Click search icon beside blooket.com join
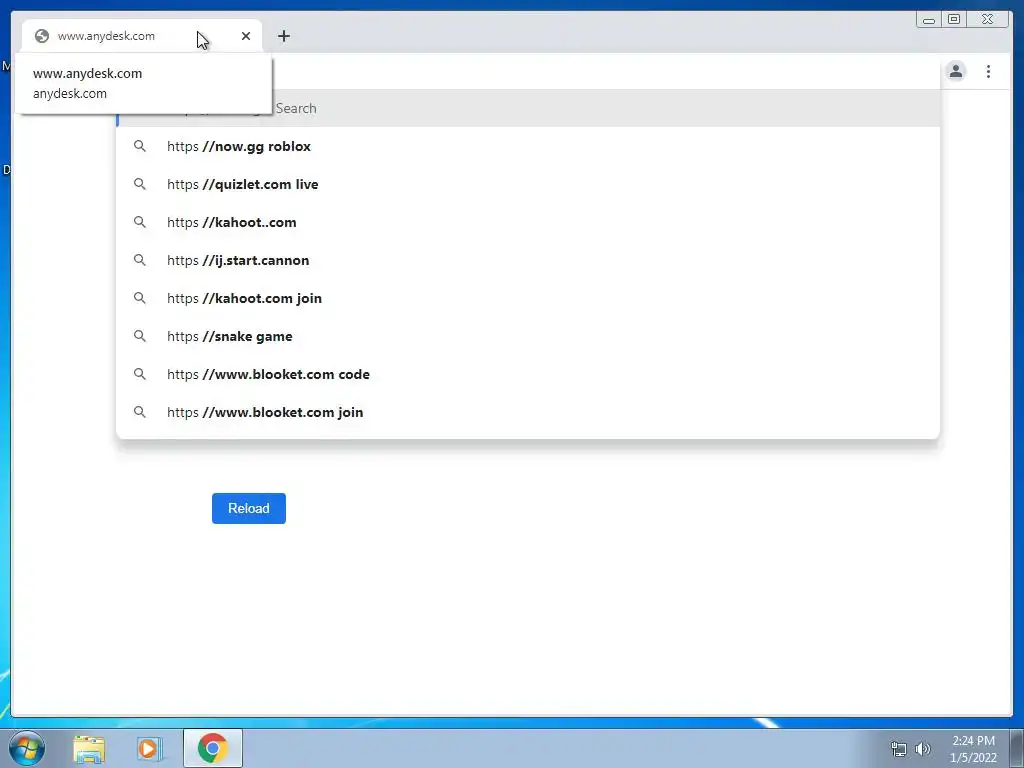Image resolution: width=1024 pixels, height=768 pixels. click(140, 411)
